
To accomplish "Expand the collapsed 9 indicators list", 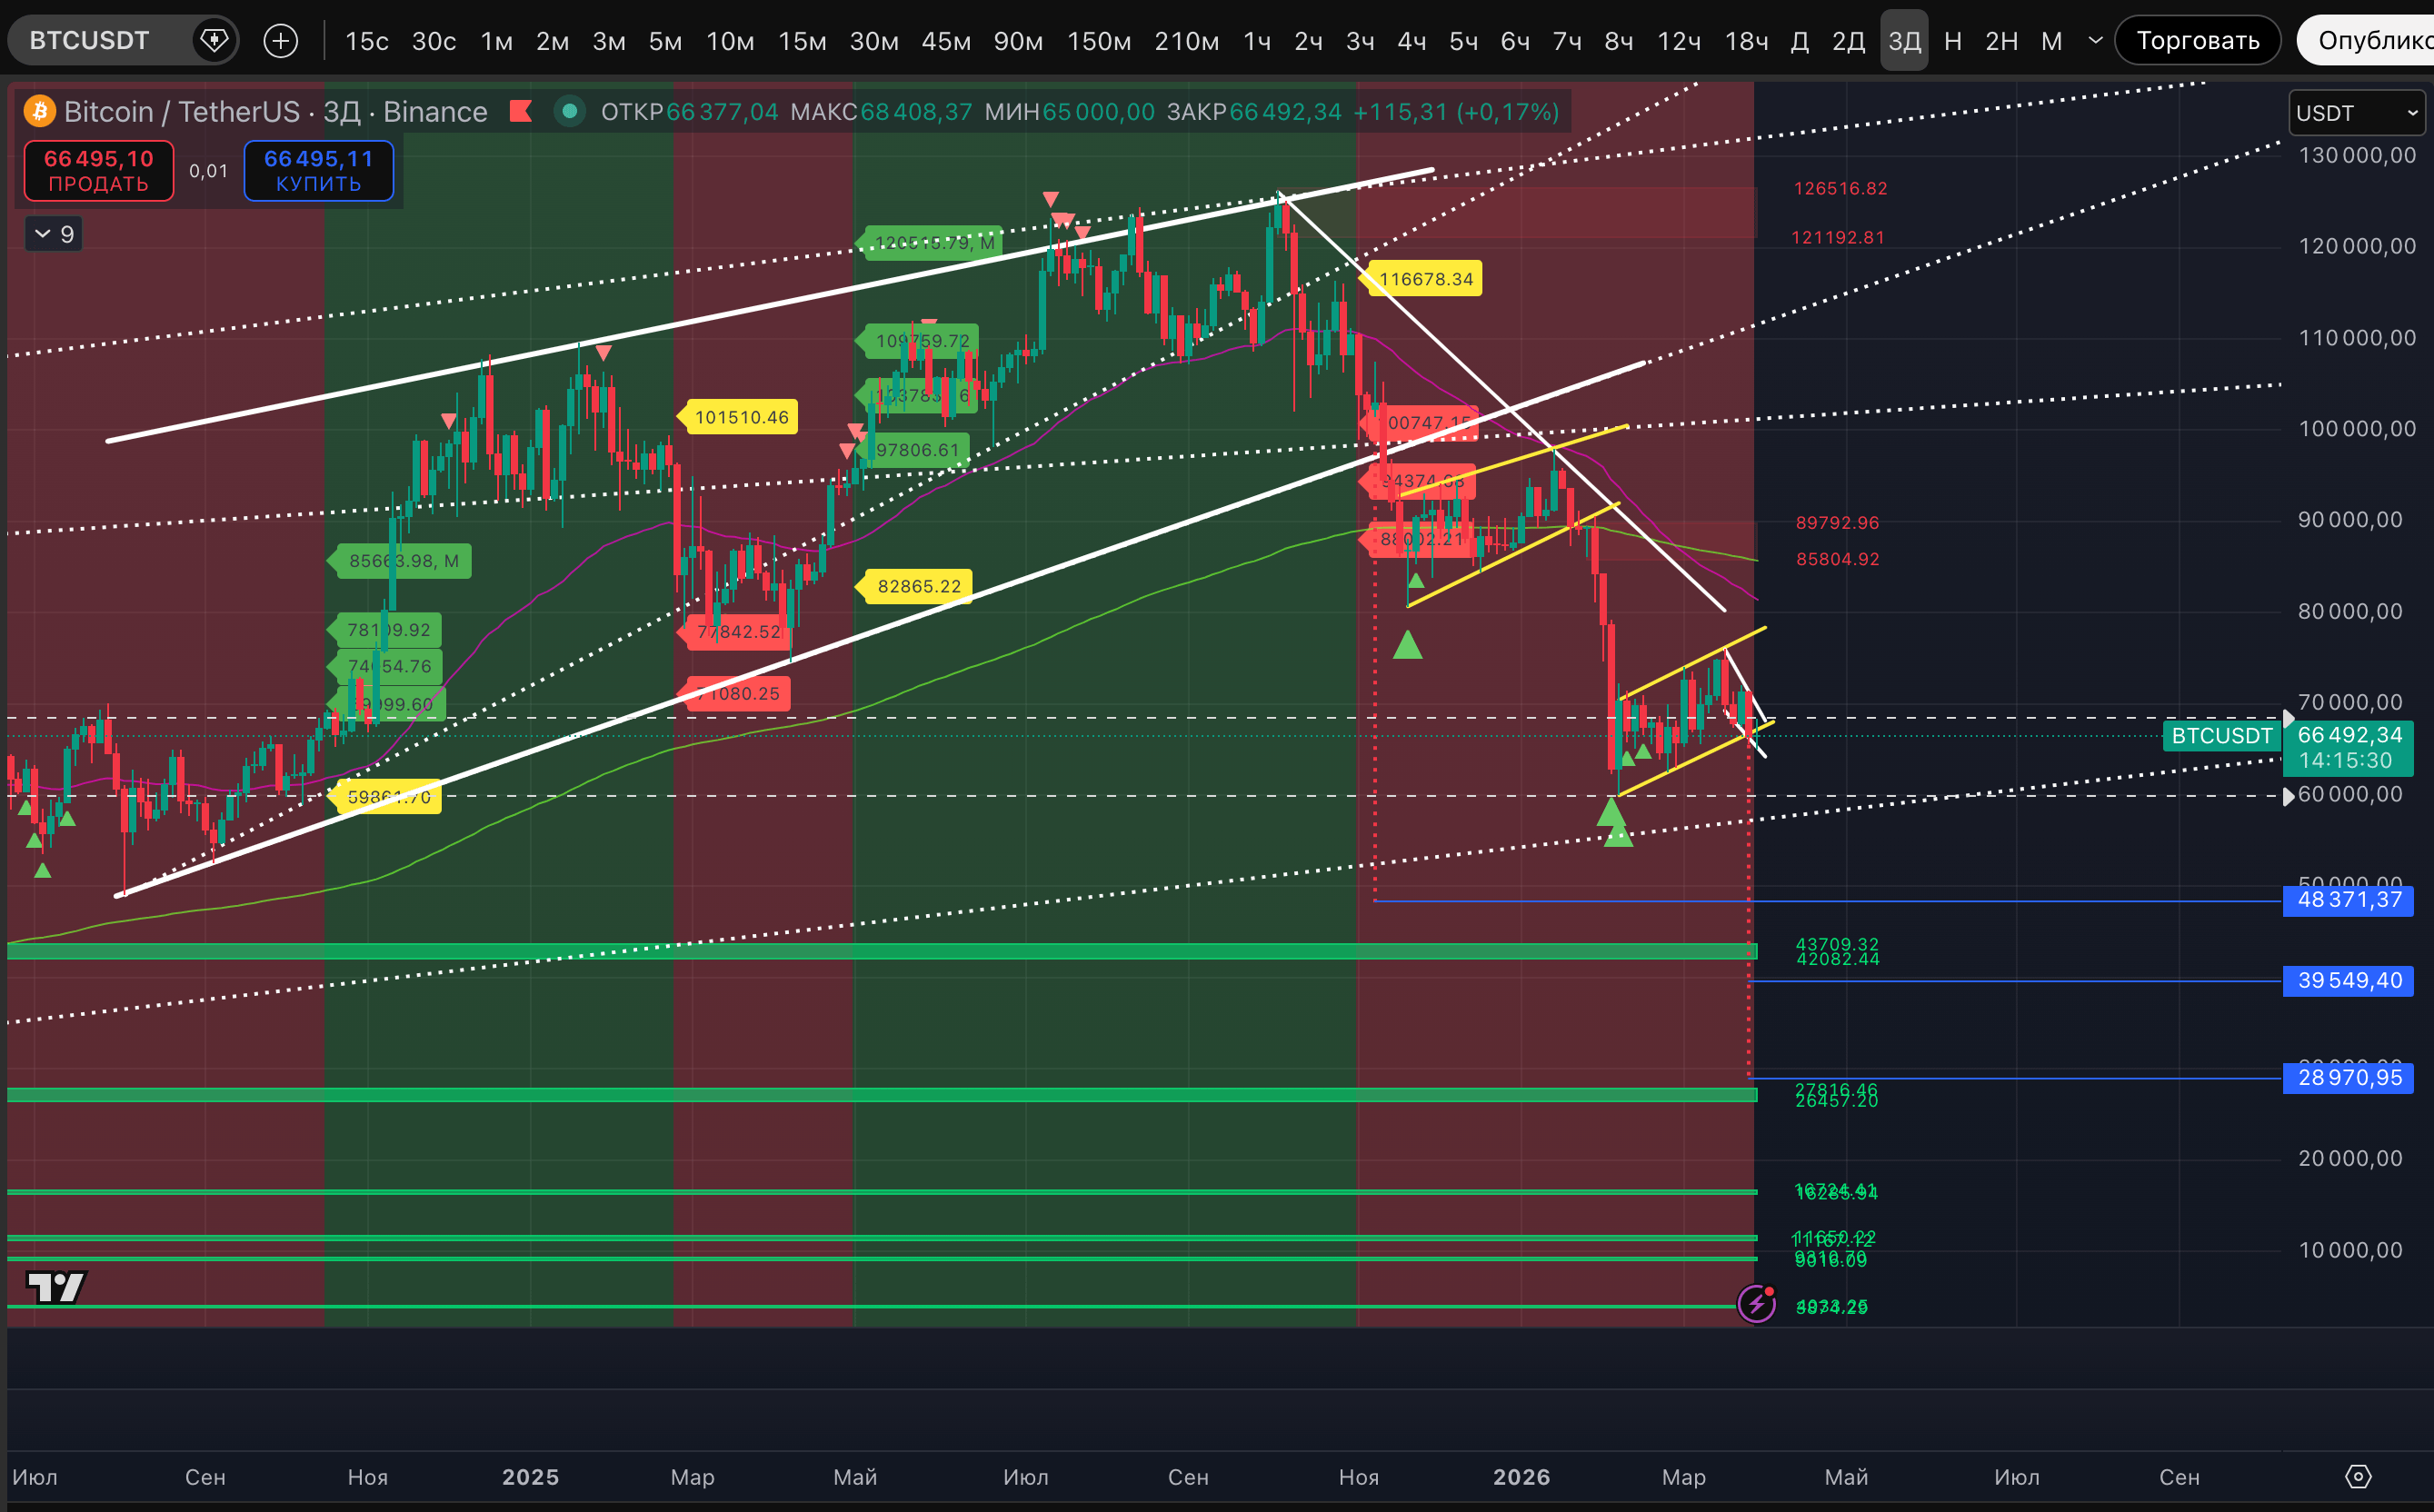I will 54,234.
